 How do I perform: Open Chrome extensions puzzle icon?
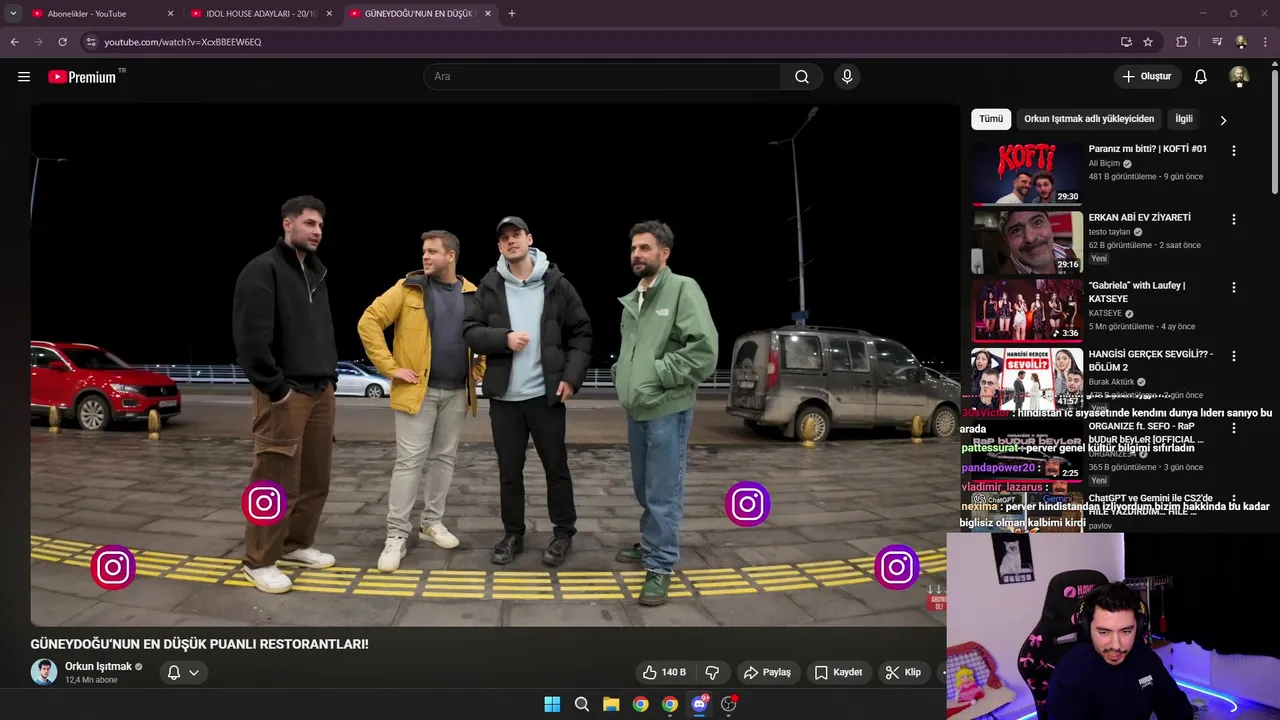(1182, 42)
